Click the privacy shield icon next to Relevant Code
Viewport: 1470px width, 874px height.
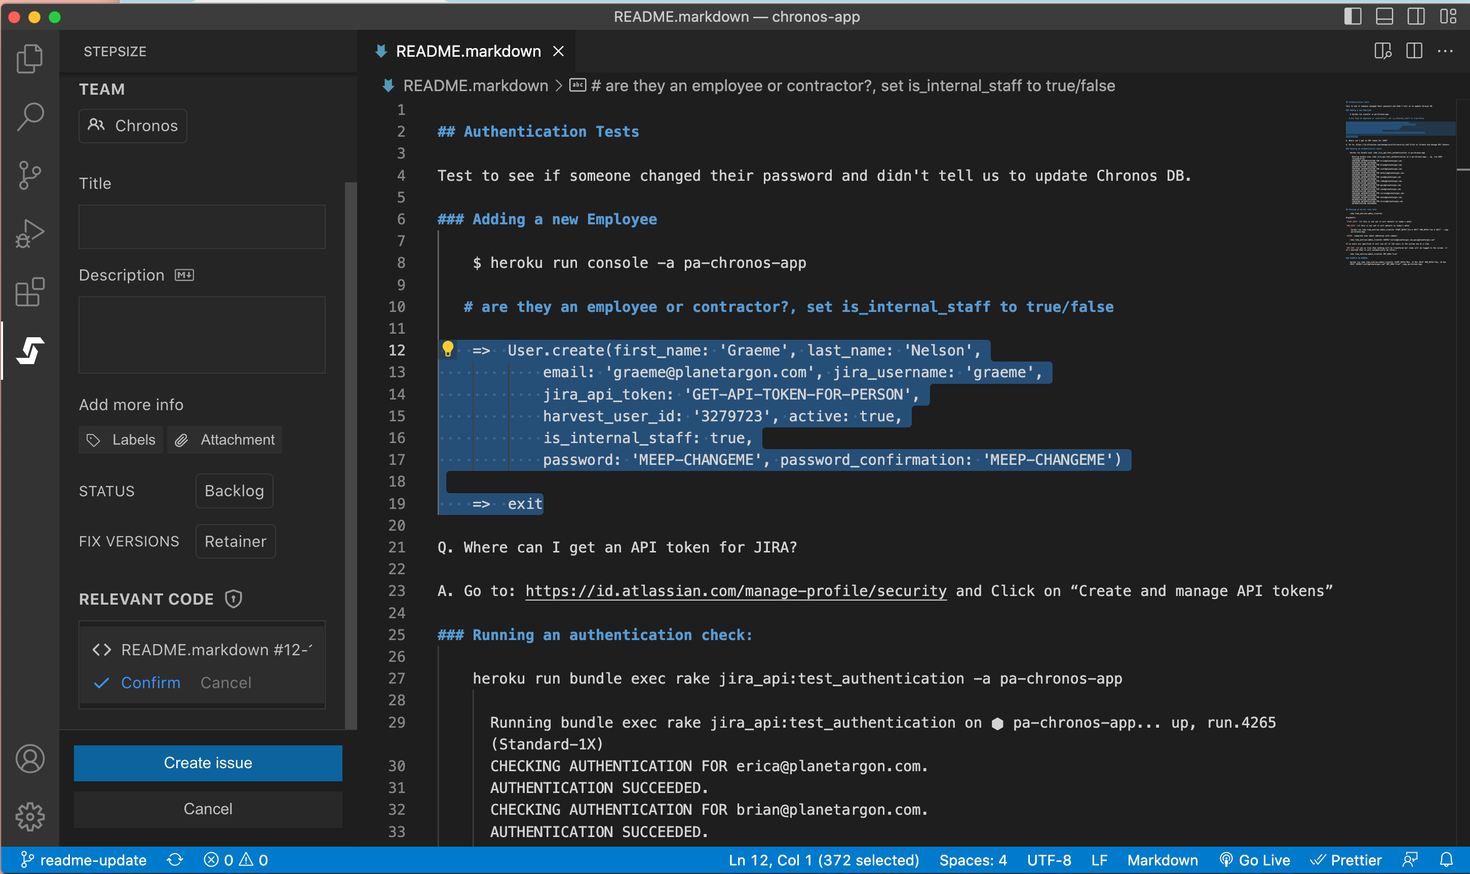coord(233,599)
